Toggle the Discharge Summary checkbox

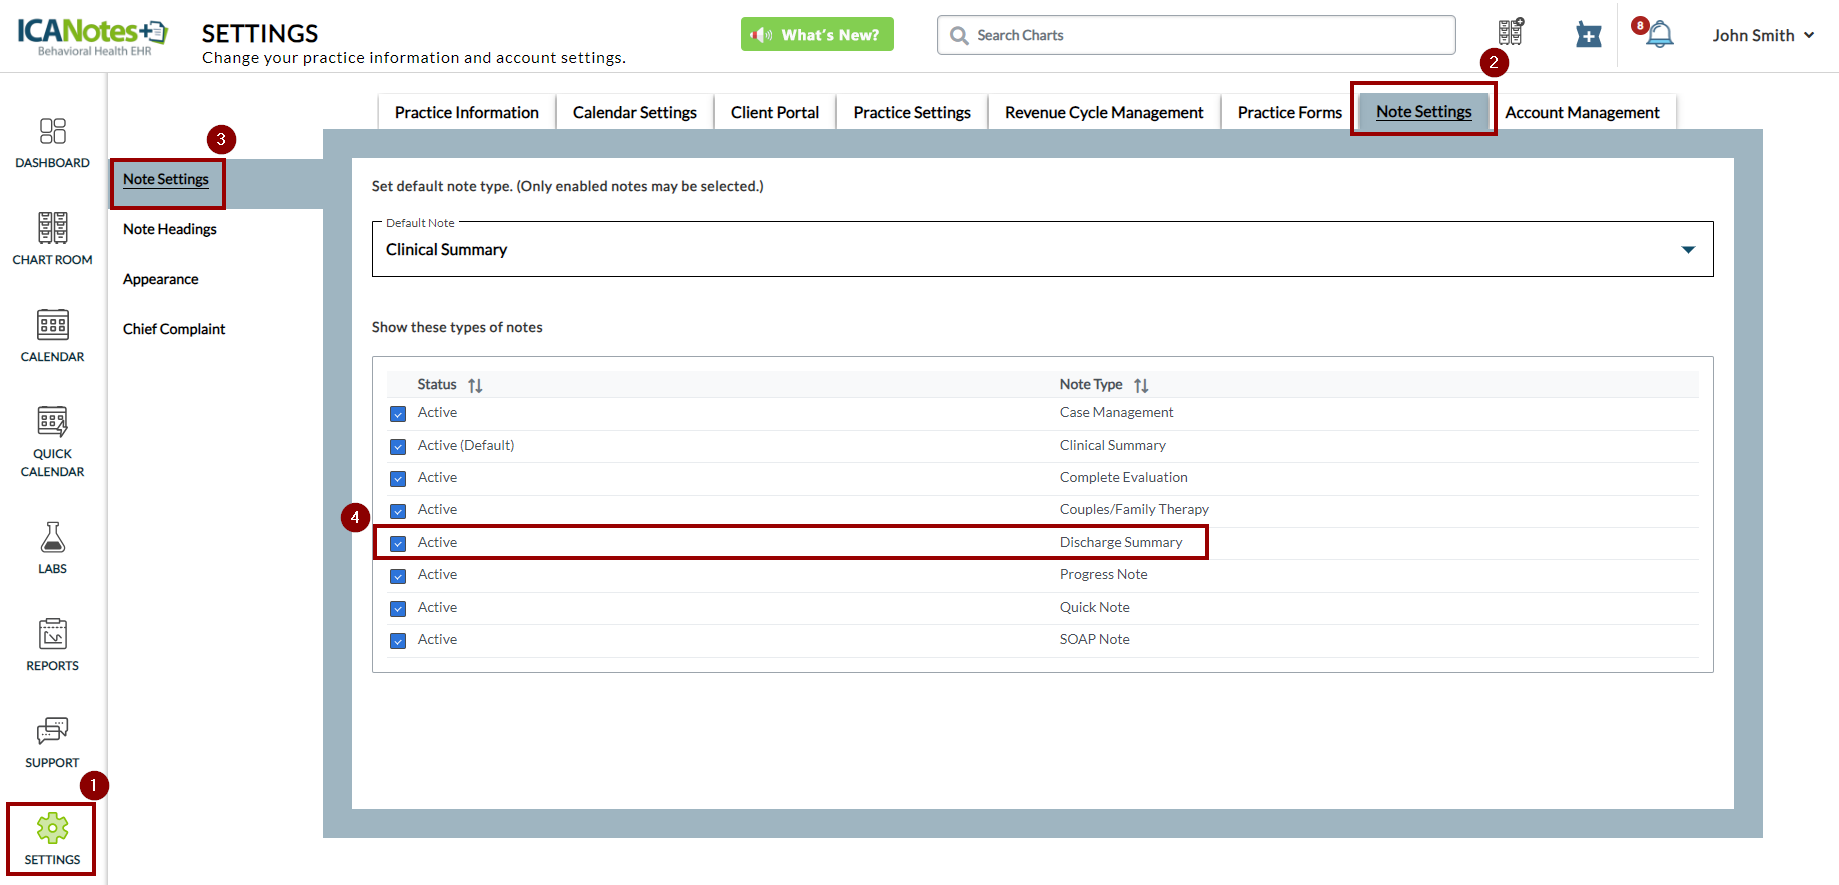point(398,543)
